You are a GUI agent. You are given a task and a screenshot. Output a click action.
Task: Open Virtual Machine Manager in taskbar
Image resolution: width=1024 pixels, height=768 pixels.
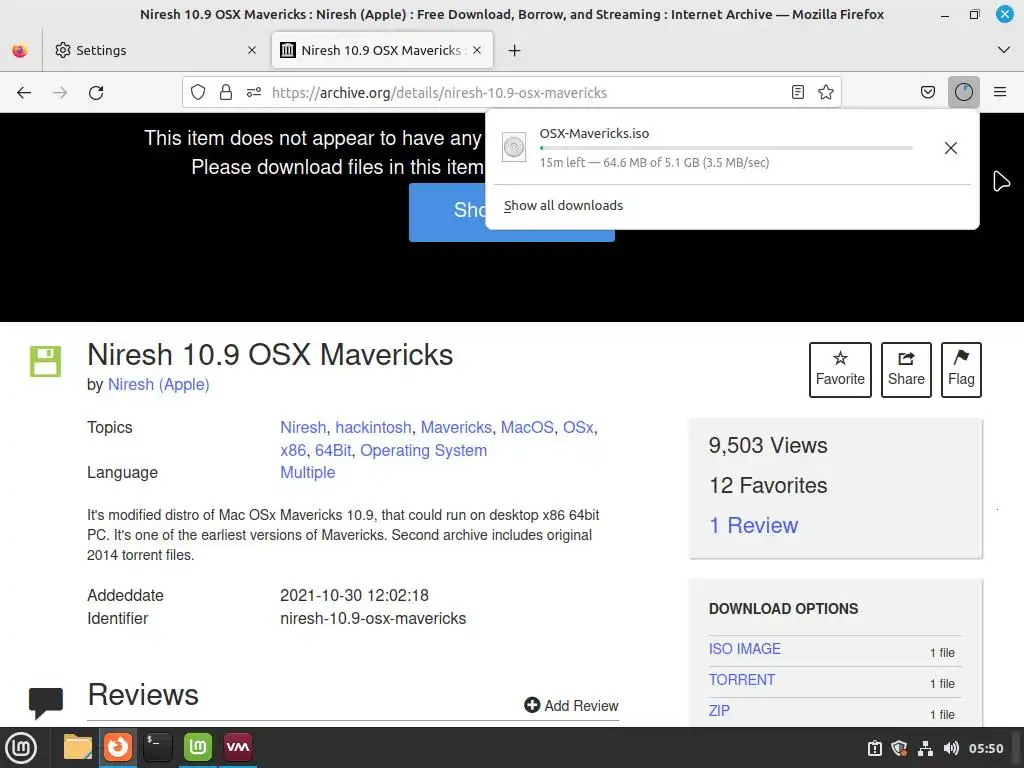click(238, 747)
